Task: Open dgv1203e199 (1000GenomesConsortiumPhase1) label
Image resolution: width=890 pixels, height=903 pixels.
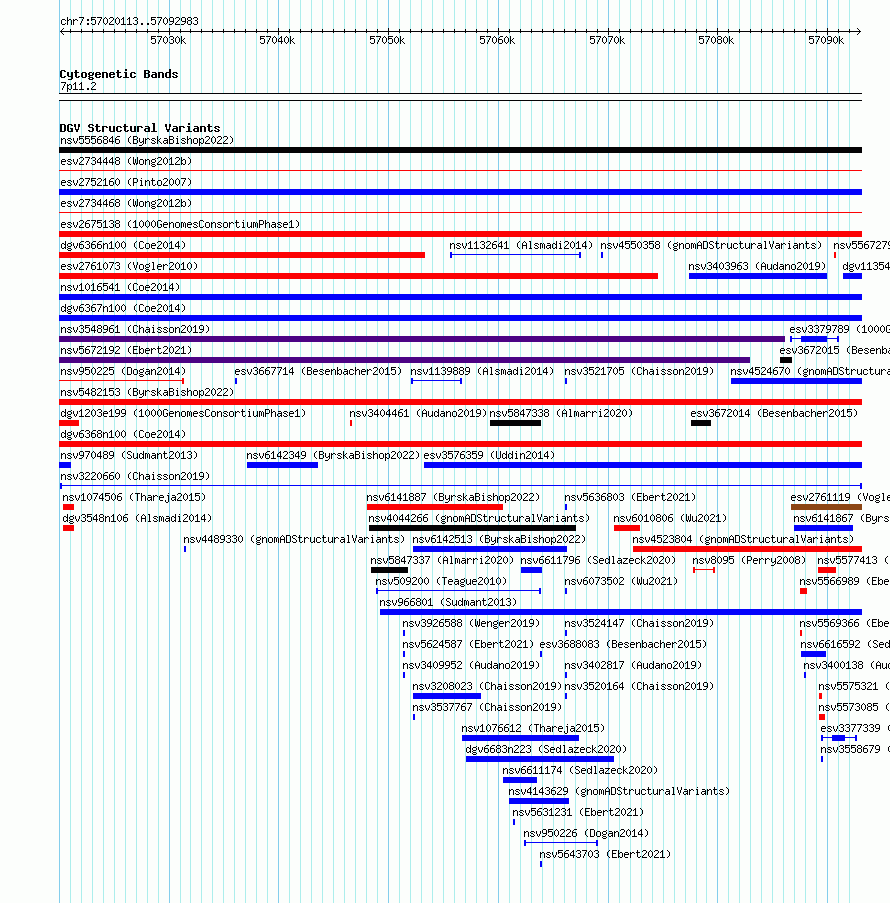Action: point(183,413)
